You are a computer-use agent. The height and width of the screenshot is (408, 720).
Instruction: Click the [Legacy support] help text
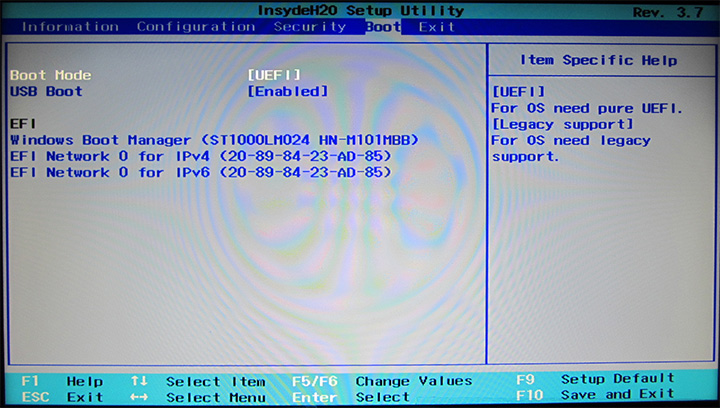(x=562, y=124)
